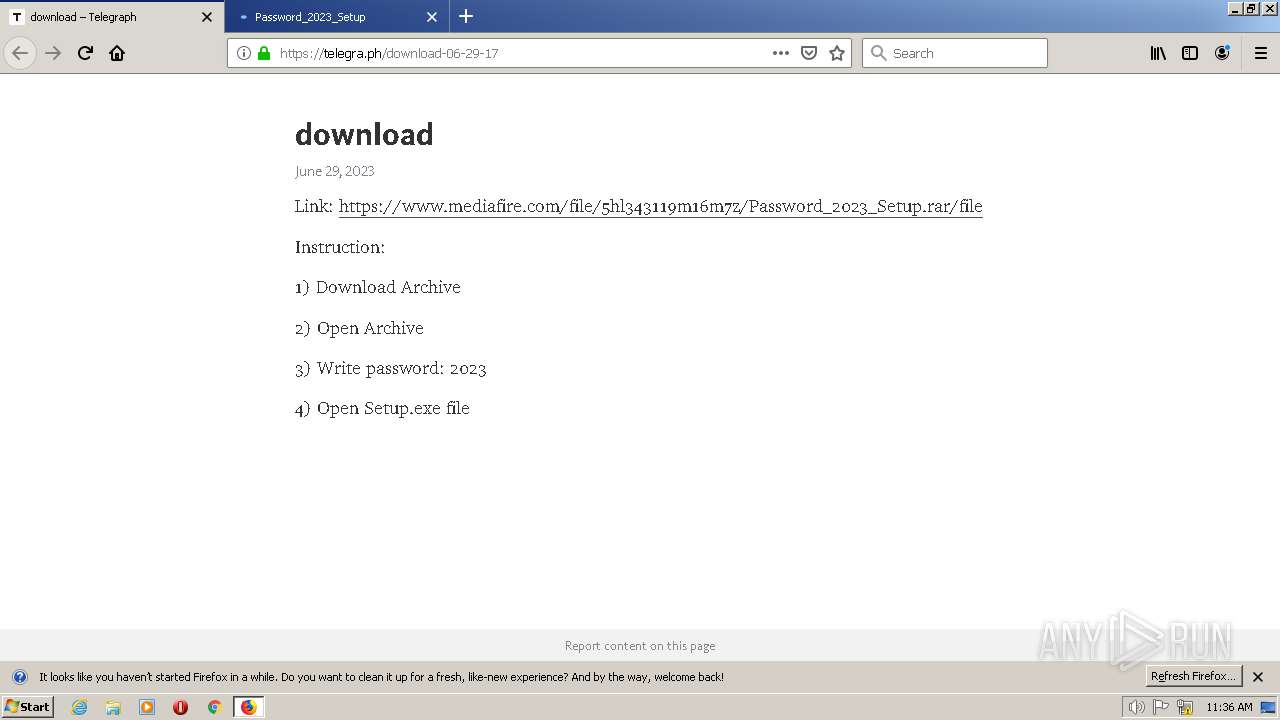Open page actions three-dot menu

pos(781,53)
